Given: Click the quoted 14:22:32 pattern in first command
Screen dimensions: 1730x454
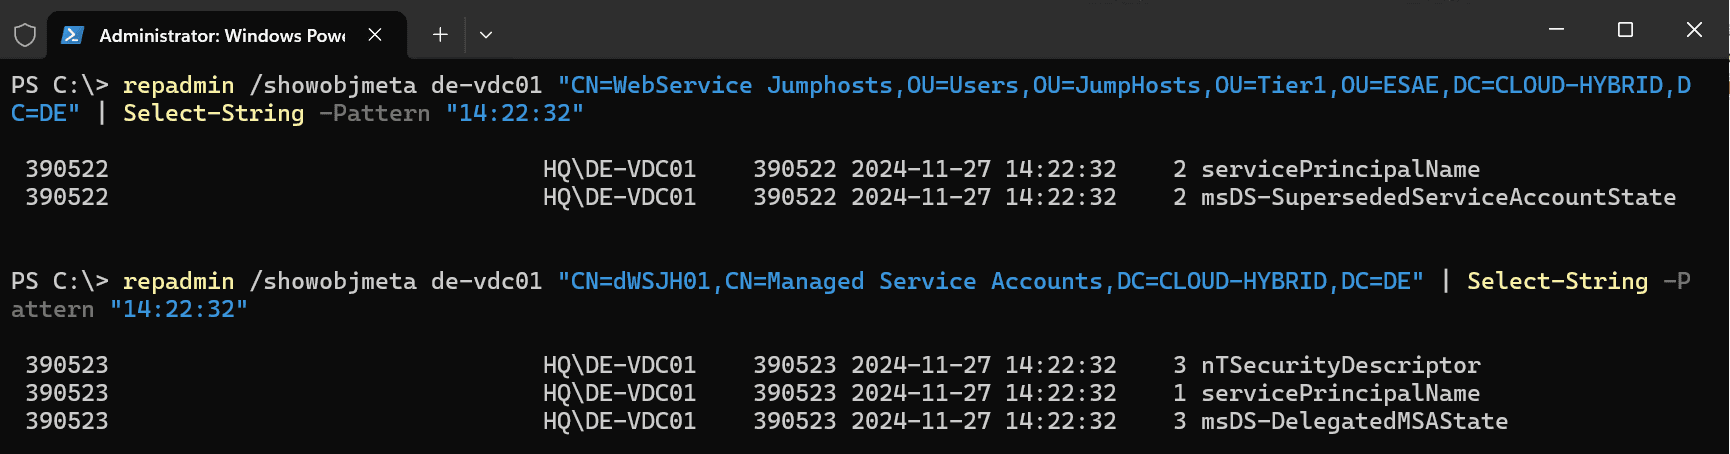Looking at the screenshot, I should pyautogui.click(x=514, y=114).
